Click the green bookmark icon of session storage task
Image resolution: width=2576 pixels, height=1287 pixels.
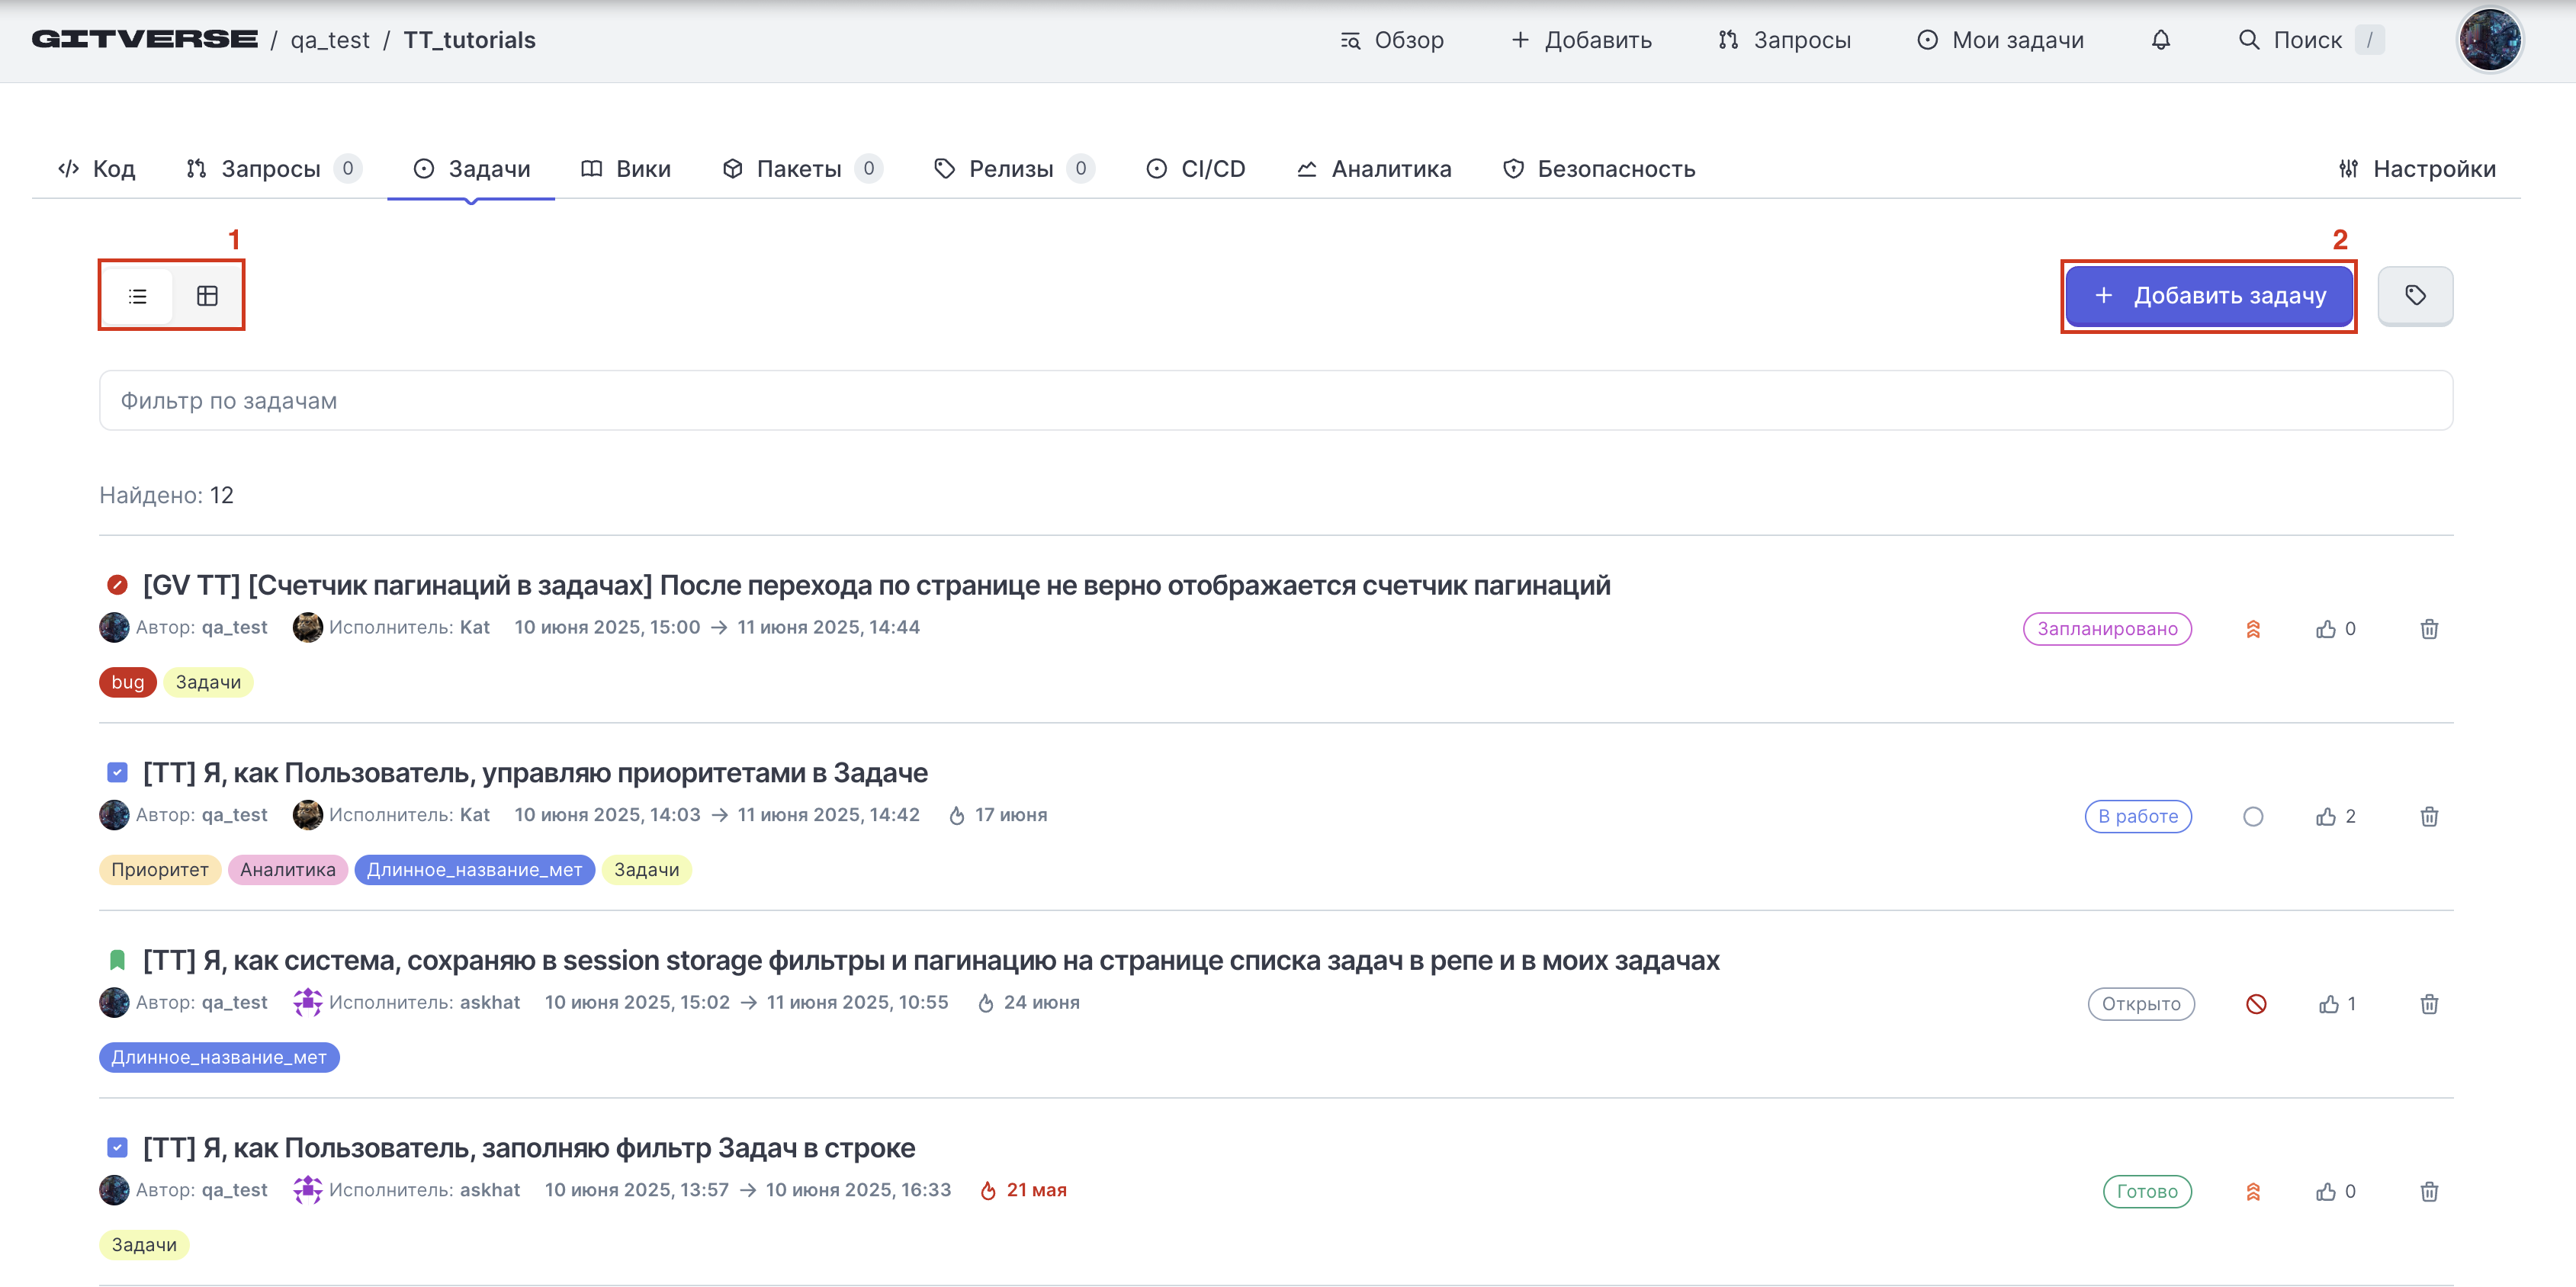pyautogui.click(x=117, y=960)
